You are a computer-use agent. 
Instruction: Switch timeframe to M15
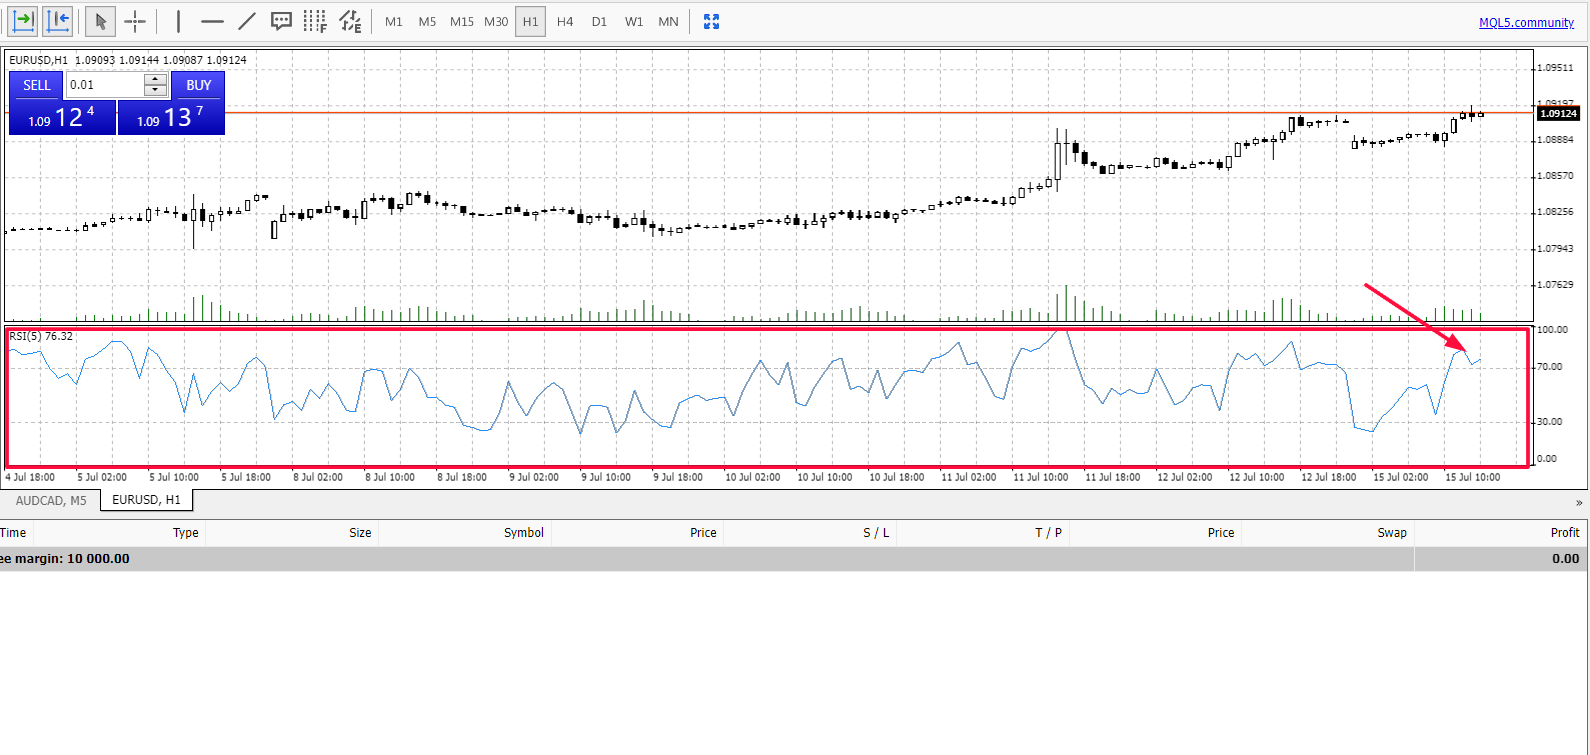(462, 21)
